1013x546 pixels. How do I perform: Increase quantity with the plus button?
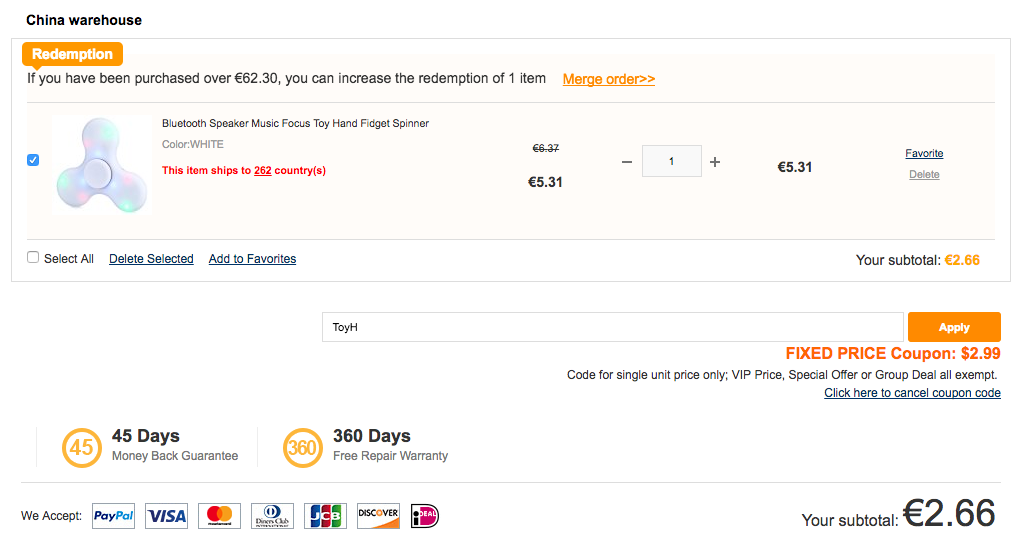pyautogui.click(x=715, y=162)
